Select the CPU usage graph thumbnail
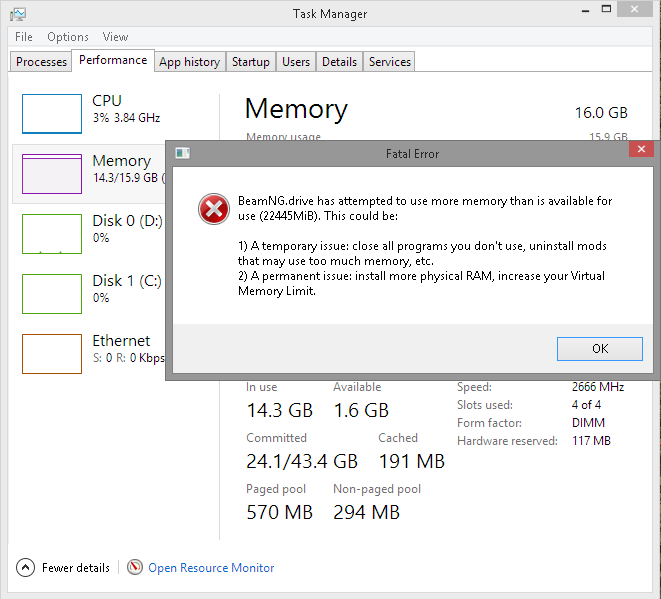Image resolution: width=661 pixels, height=599 pixels. [x=52, y=114]
